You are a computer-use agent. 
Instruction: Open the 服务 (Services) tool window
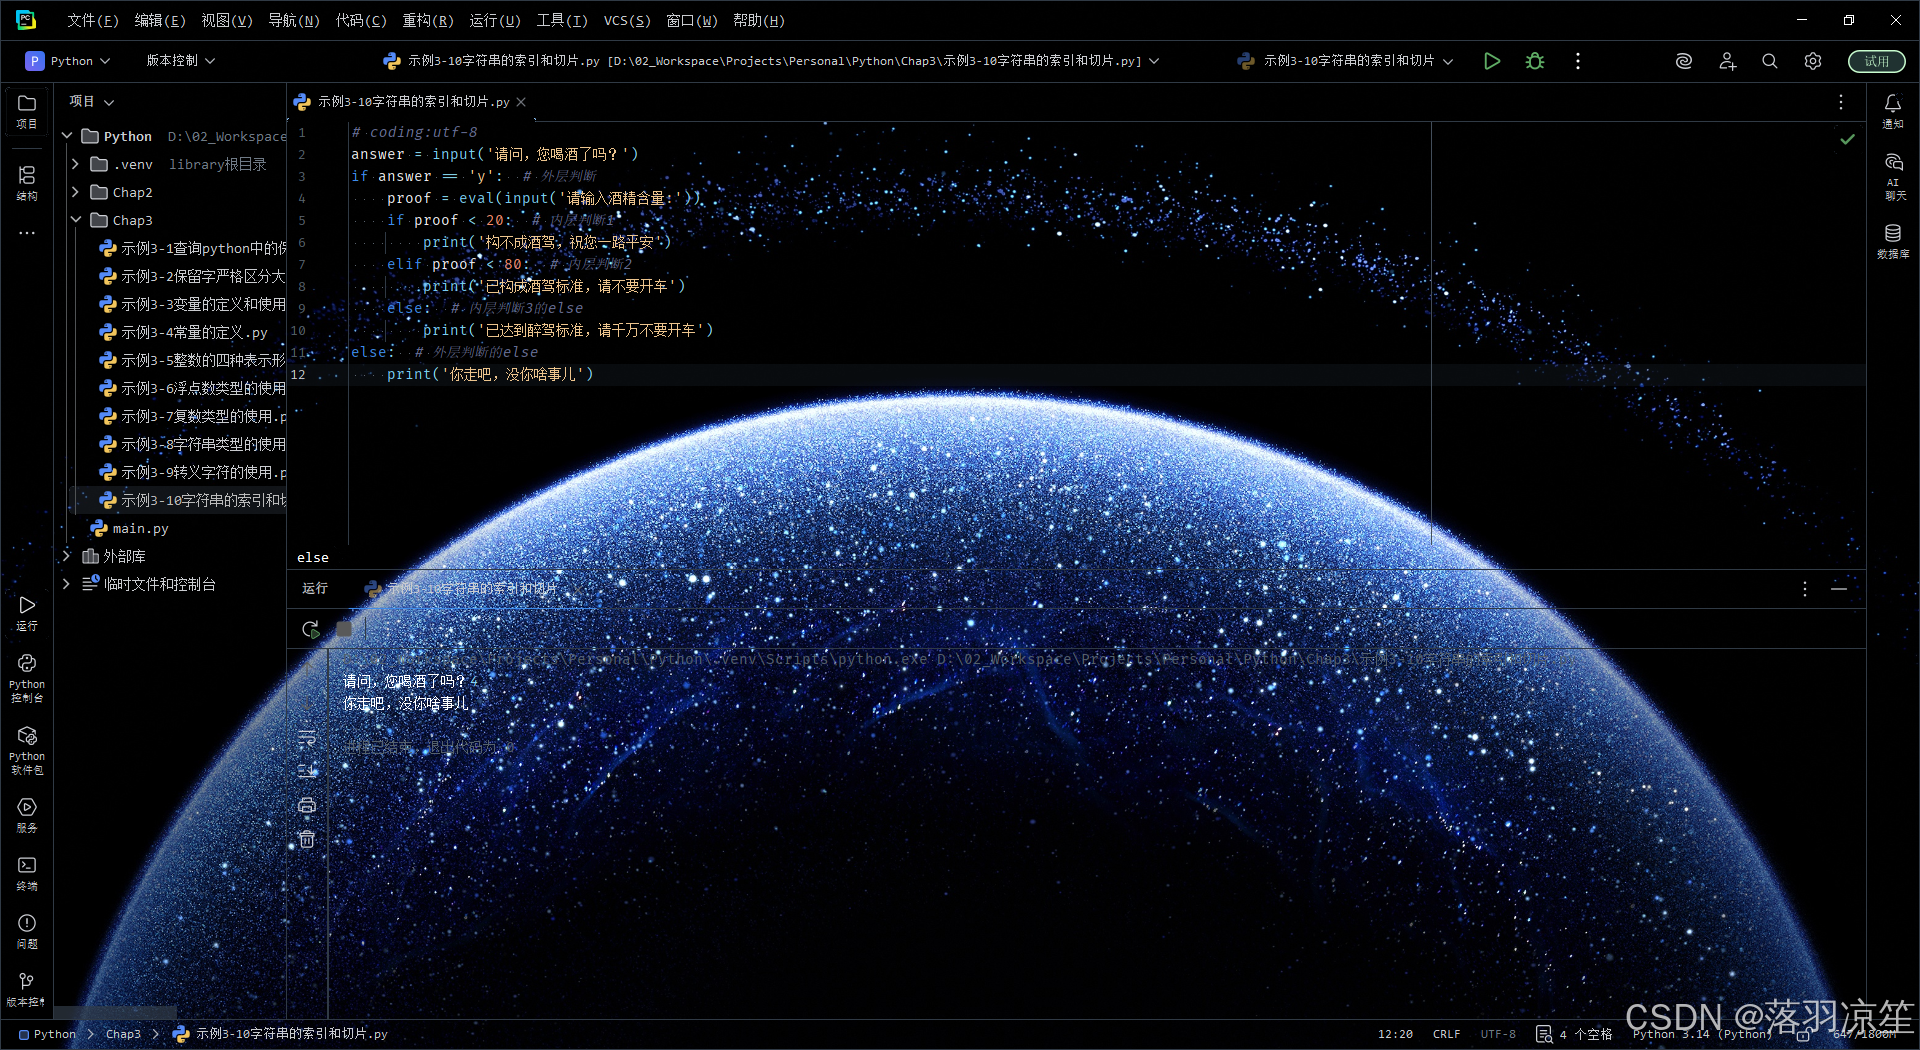coord(27,814)
